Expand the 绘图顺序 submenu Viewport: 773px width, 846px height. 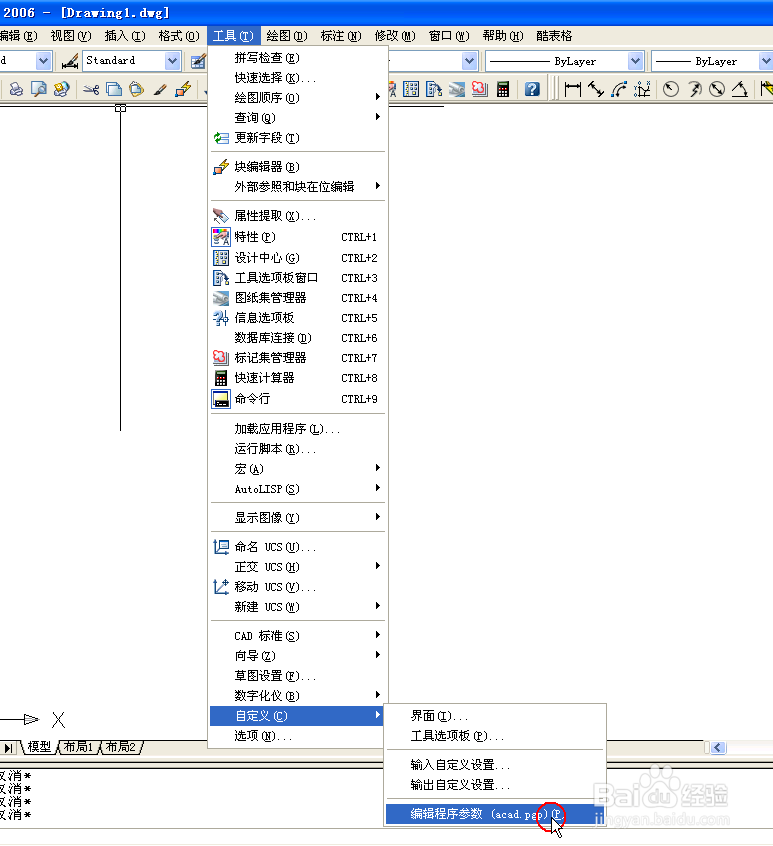[298, 98]
